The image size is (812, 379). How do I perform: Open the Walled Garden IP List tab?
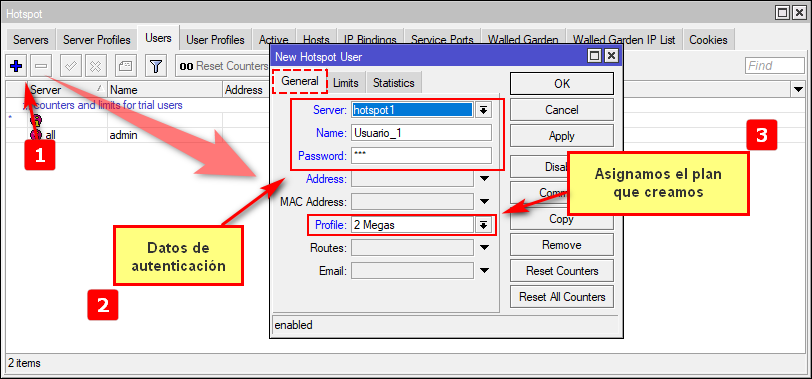(624, 40)
